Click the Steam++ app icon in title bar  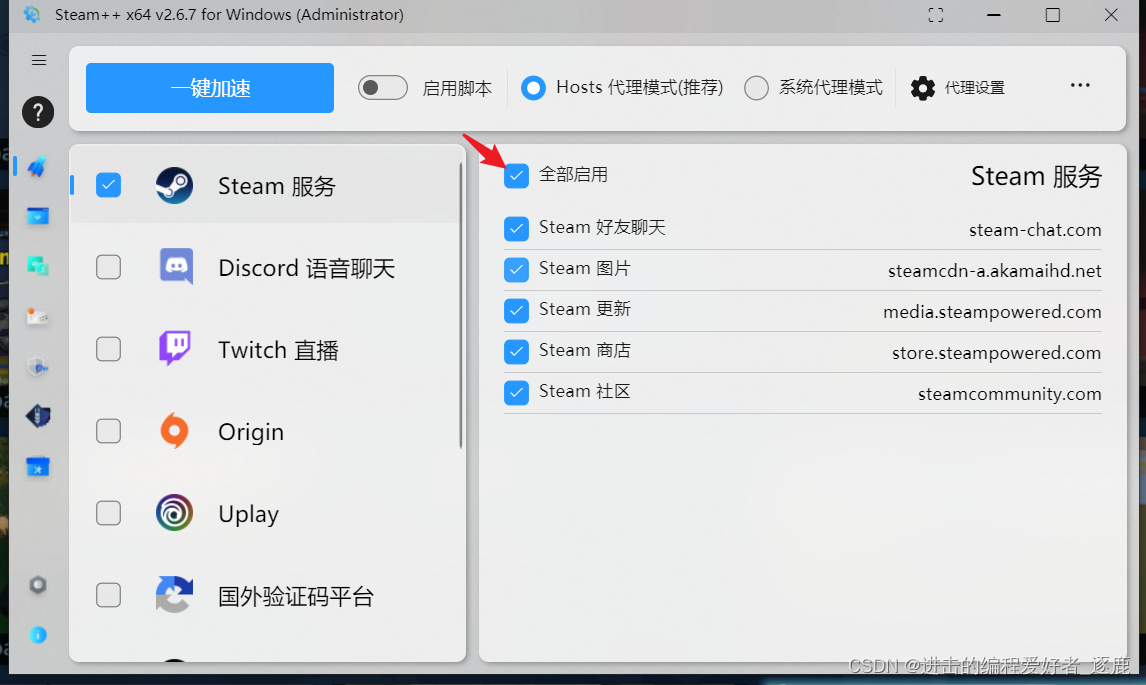click(31, 14)
